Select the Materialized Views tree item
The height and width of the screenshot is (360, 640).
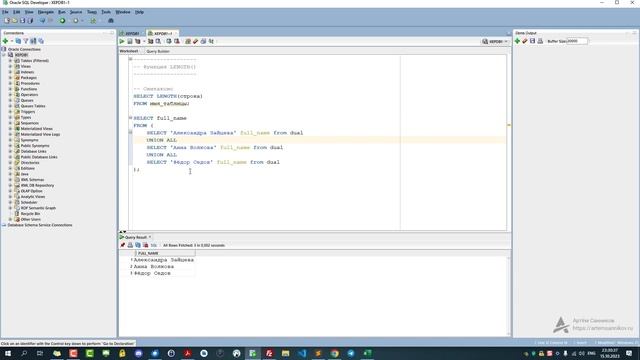coord(36,129)
